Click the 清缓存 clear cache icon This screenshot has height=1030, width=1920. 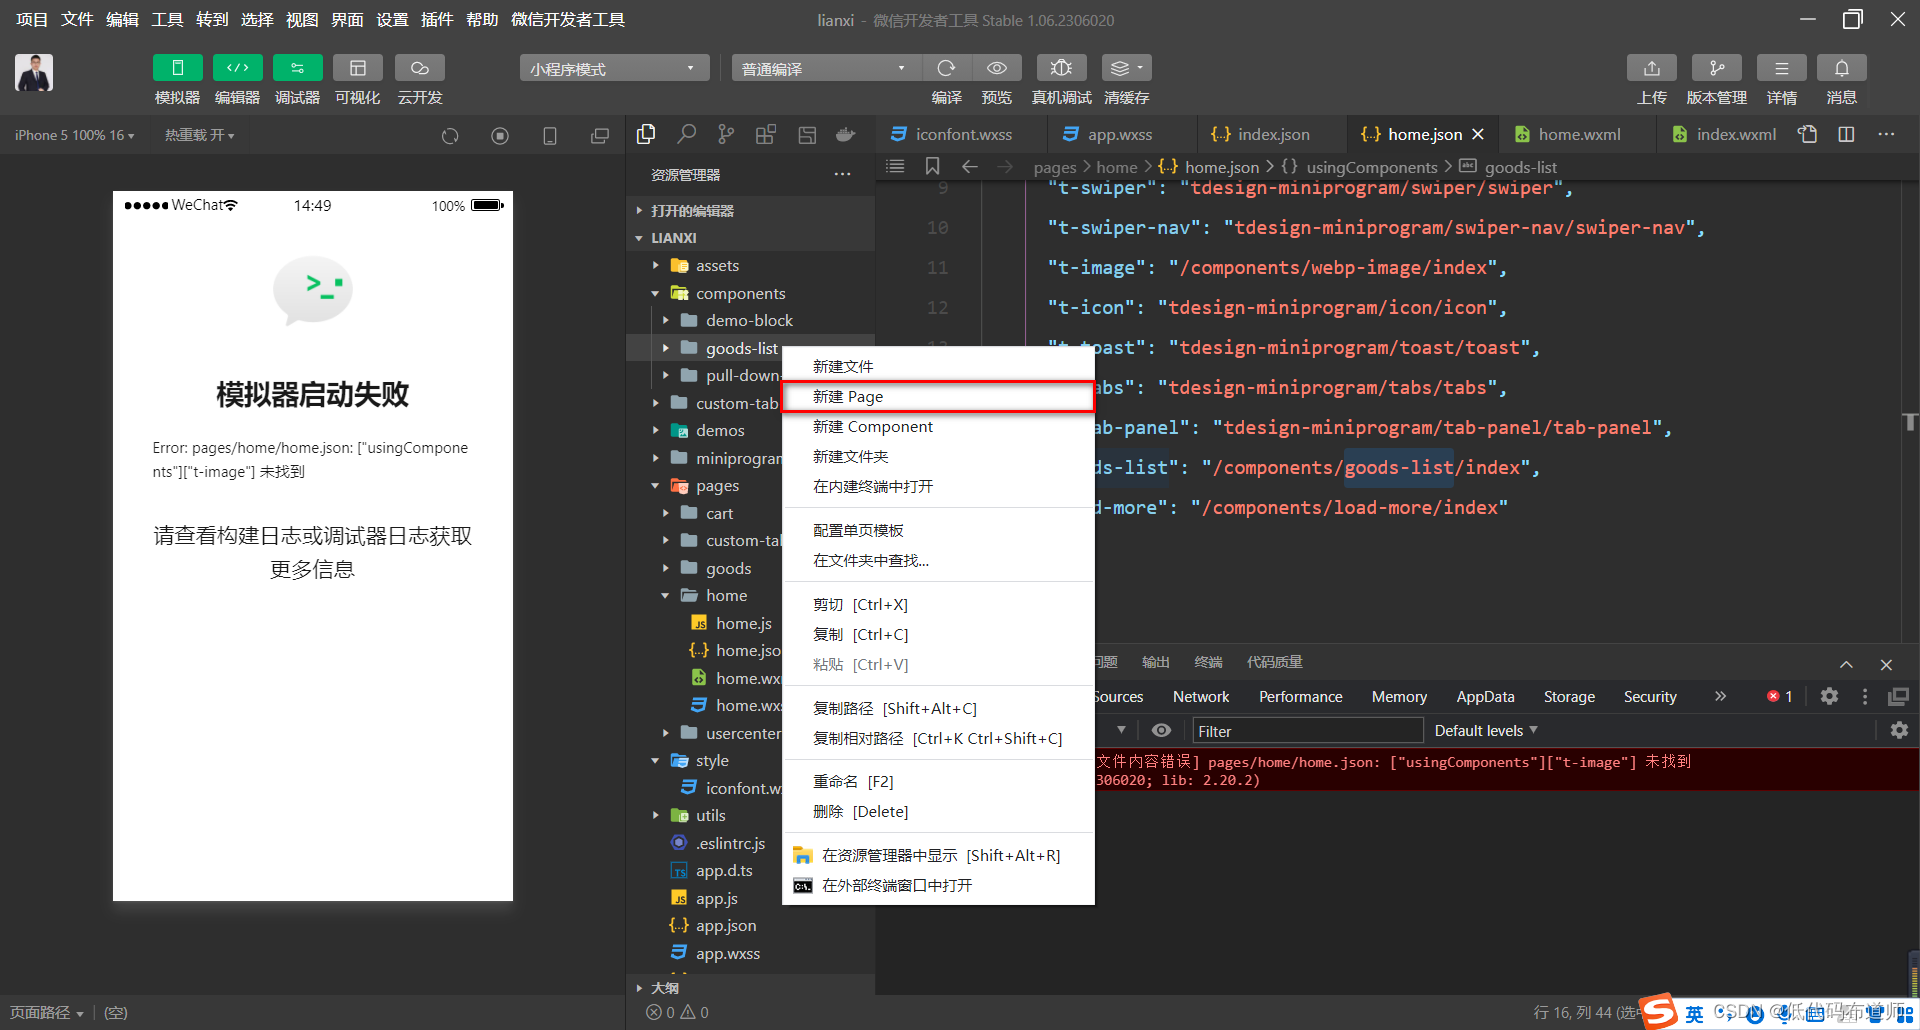1126,68
